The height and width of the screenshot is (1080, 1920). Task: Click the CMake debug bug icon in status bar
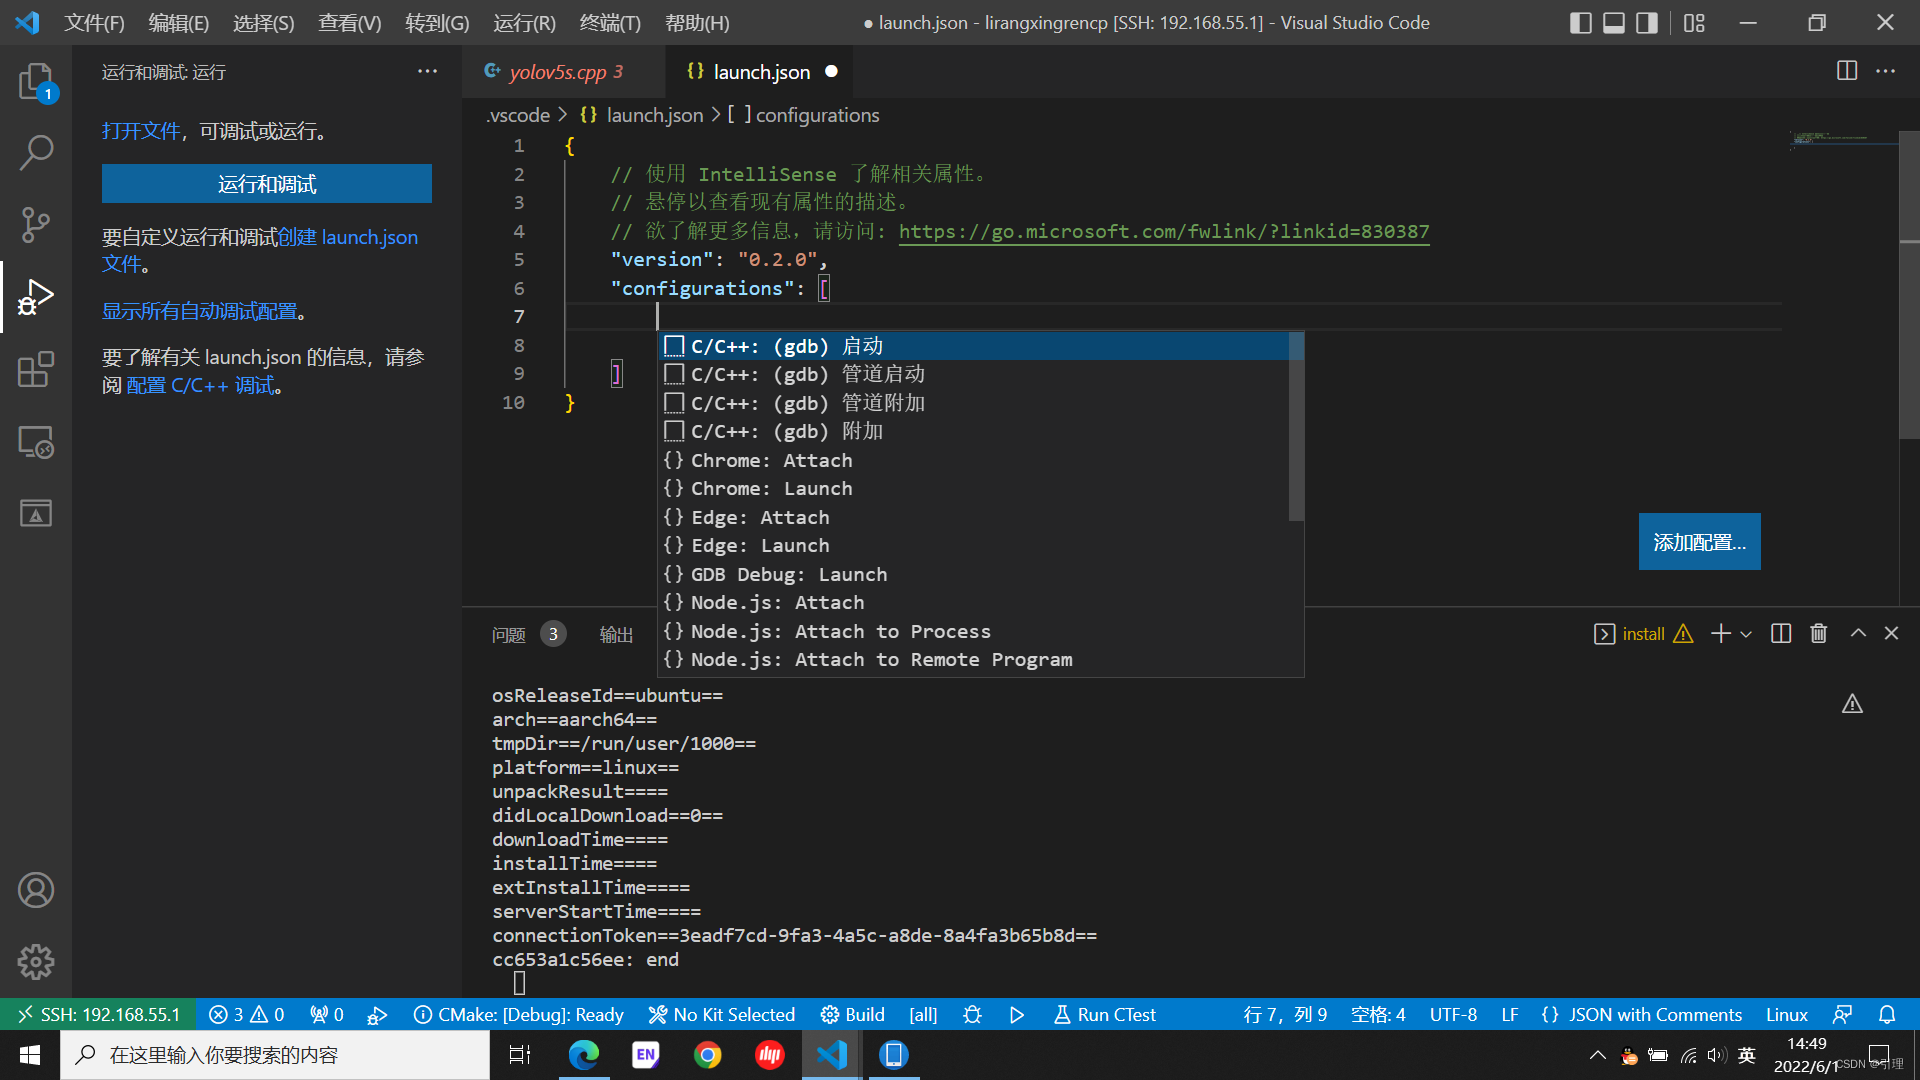click(x=972, y=1015)
